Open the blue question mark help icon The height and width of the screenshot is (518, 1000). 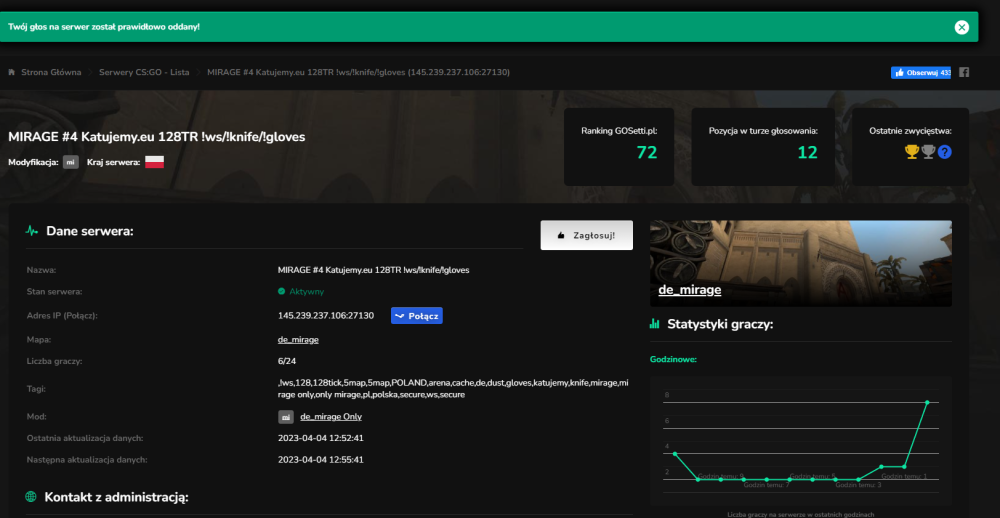(945, 152)
